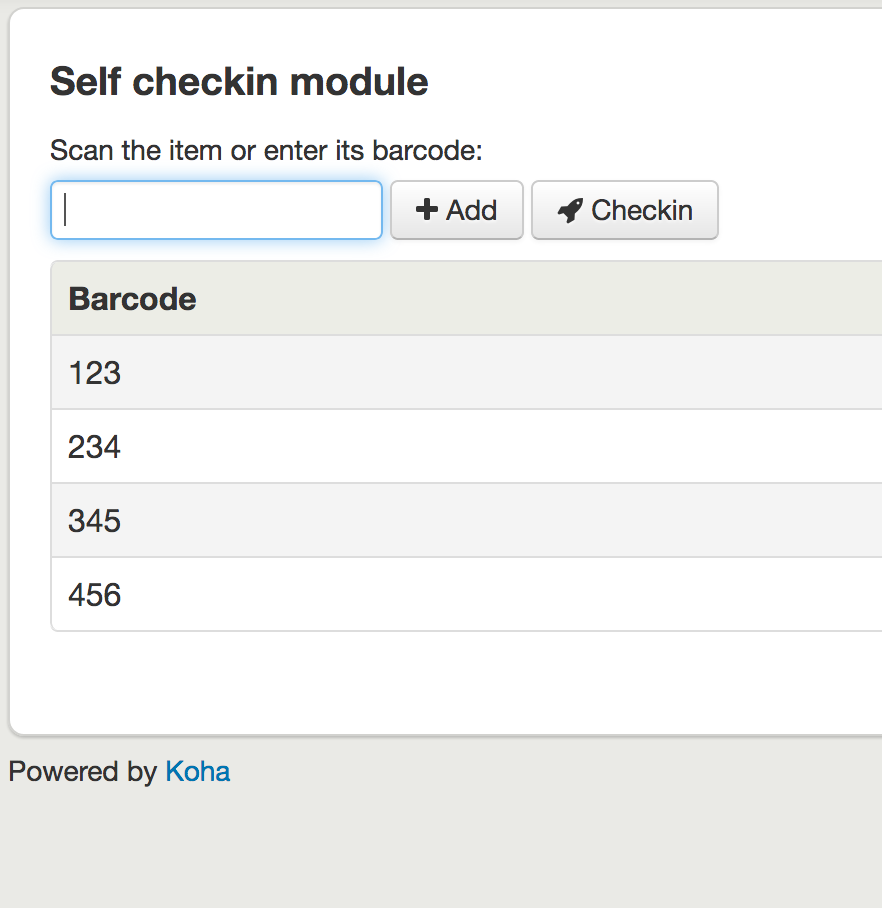This screenshot has width=882, height=908.
Task: Click the "Powered by" footer text
Action: click(x=82, y=772)
